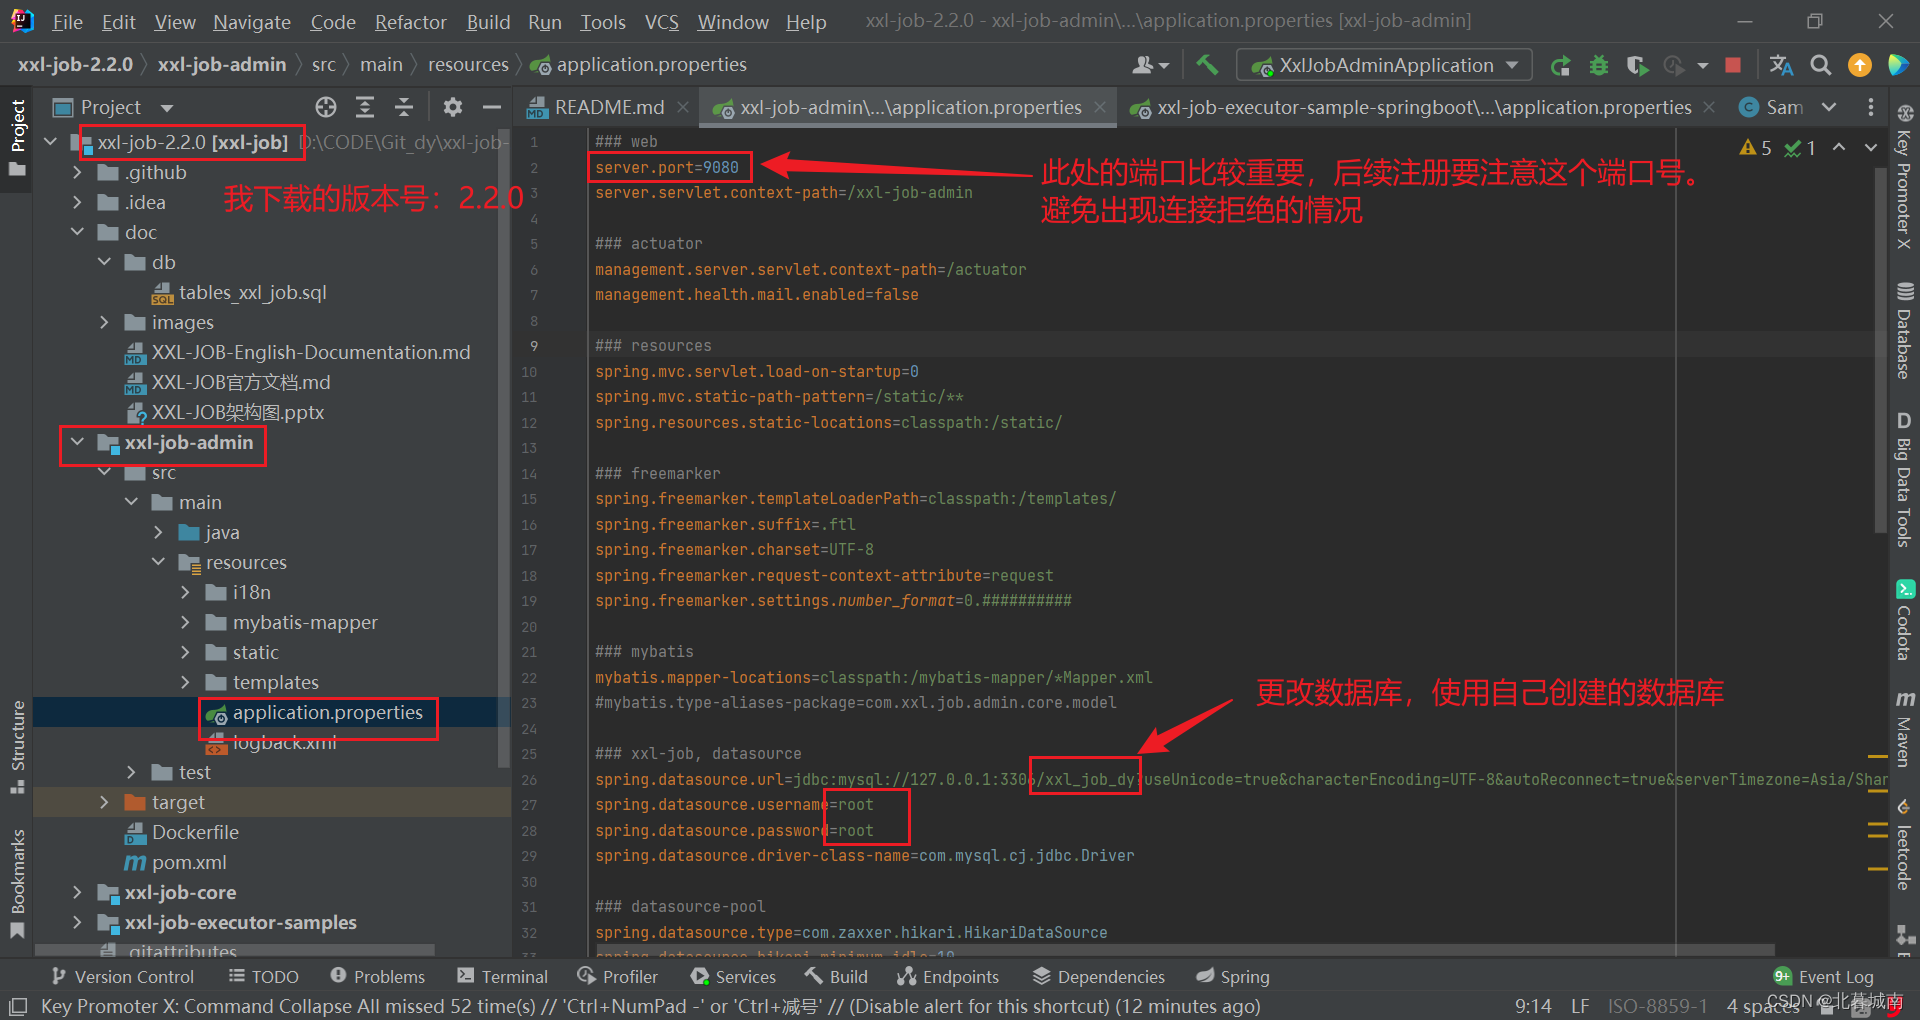Viewport: 1920px width, 1020px height.
Task: Expand the .idea folder
Action: [77, 202]
